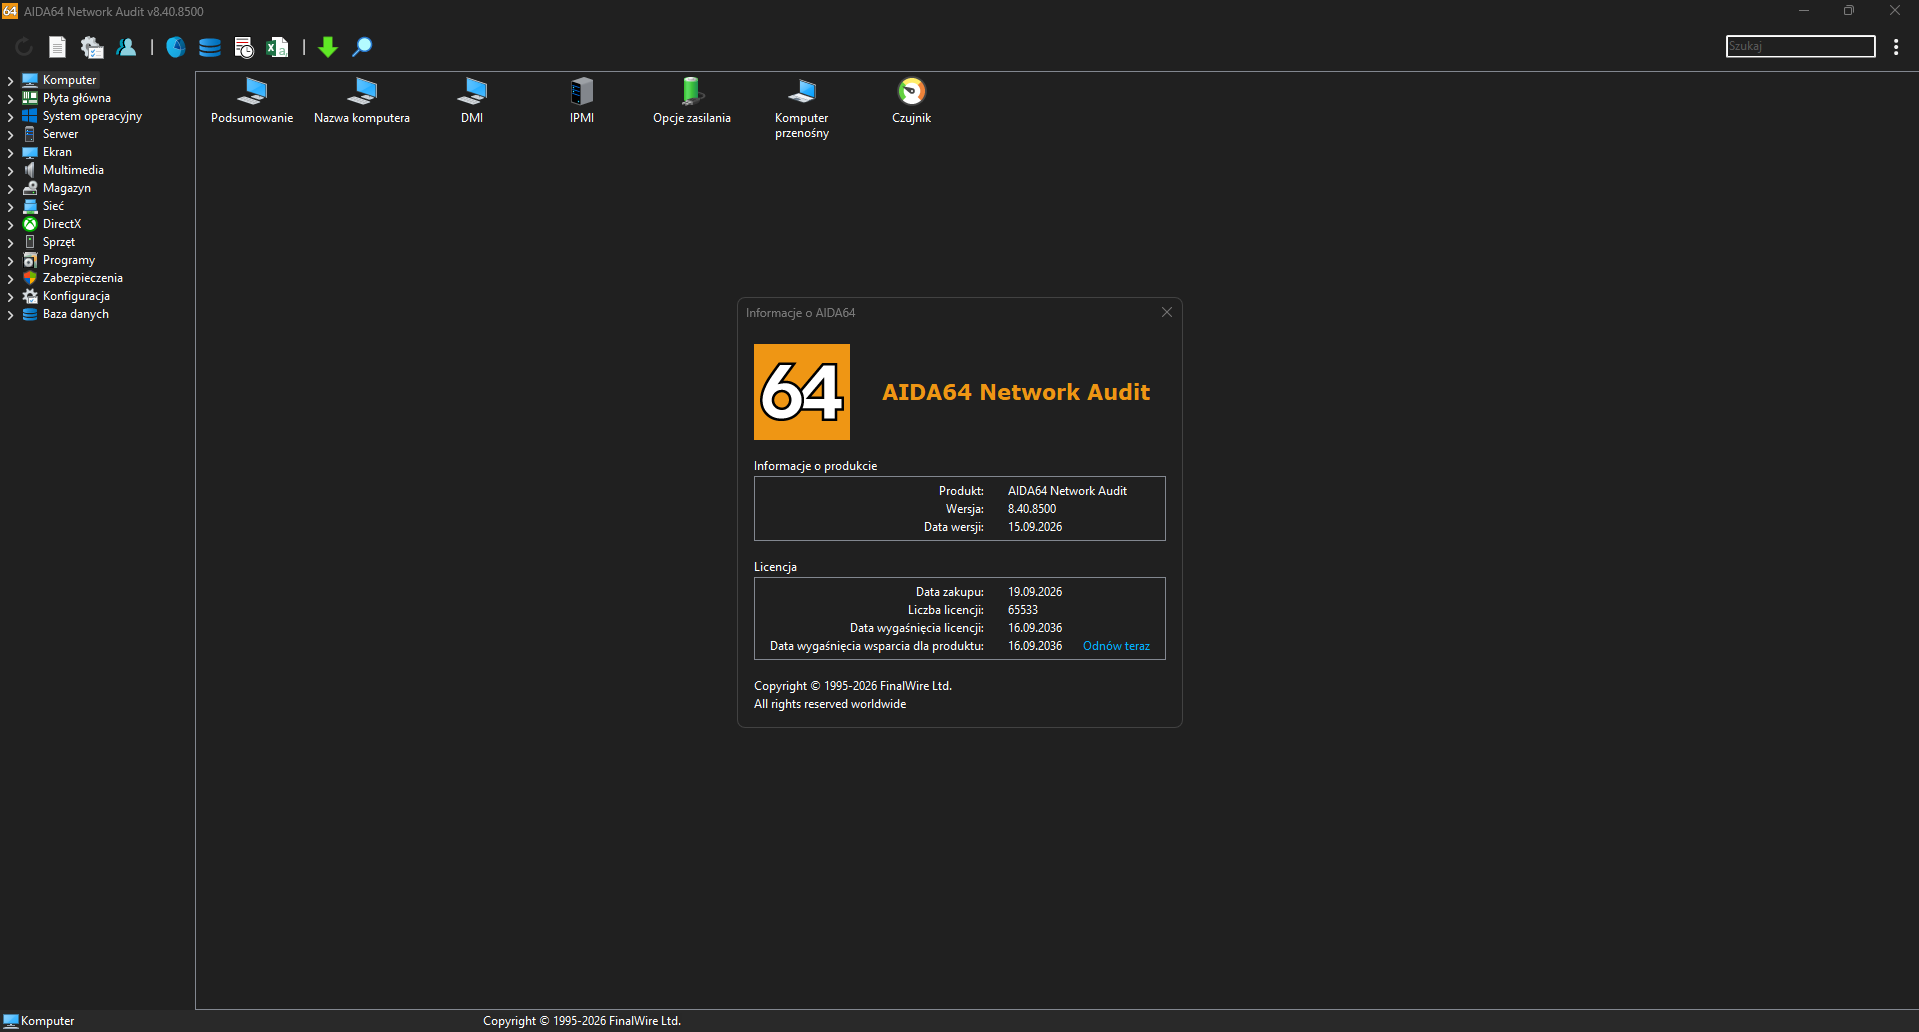The width and height of the screenshot is (1919, 1032).
Task: Open the blue database stack toolbar icon
Action: [210, 47]
